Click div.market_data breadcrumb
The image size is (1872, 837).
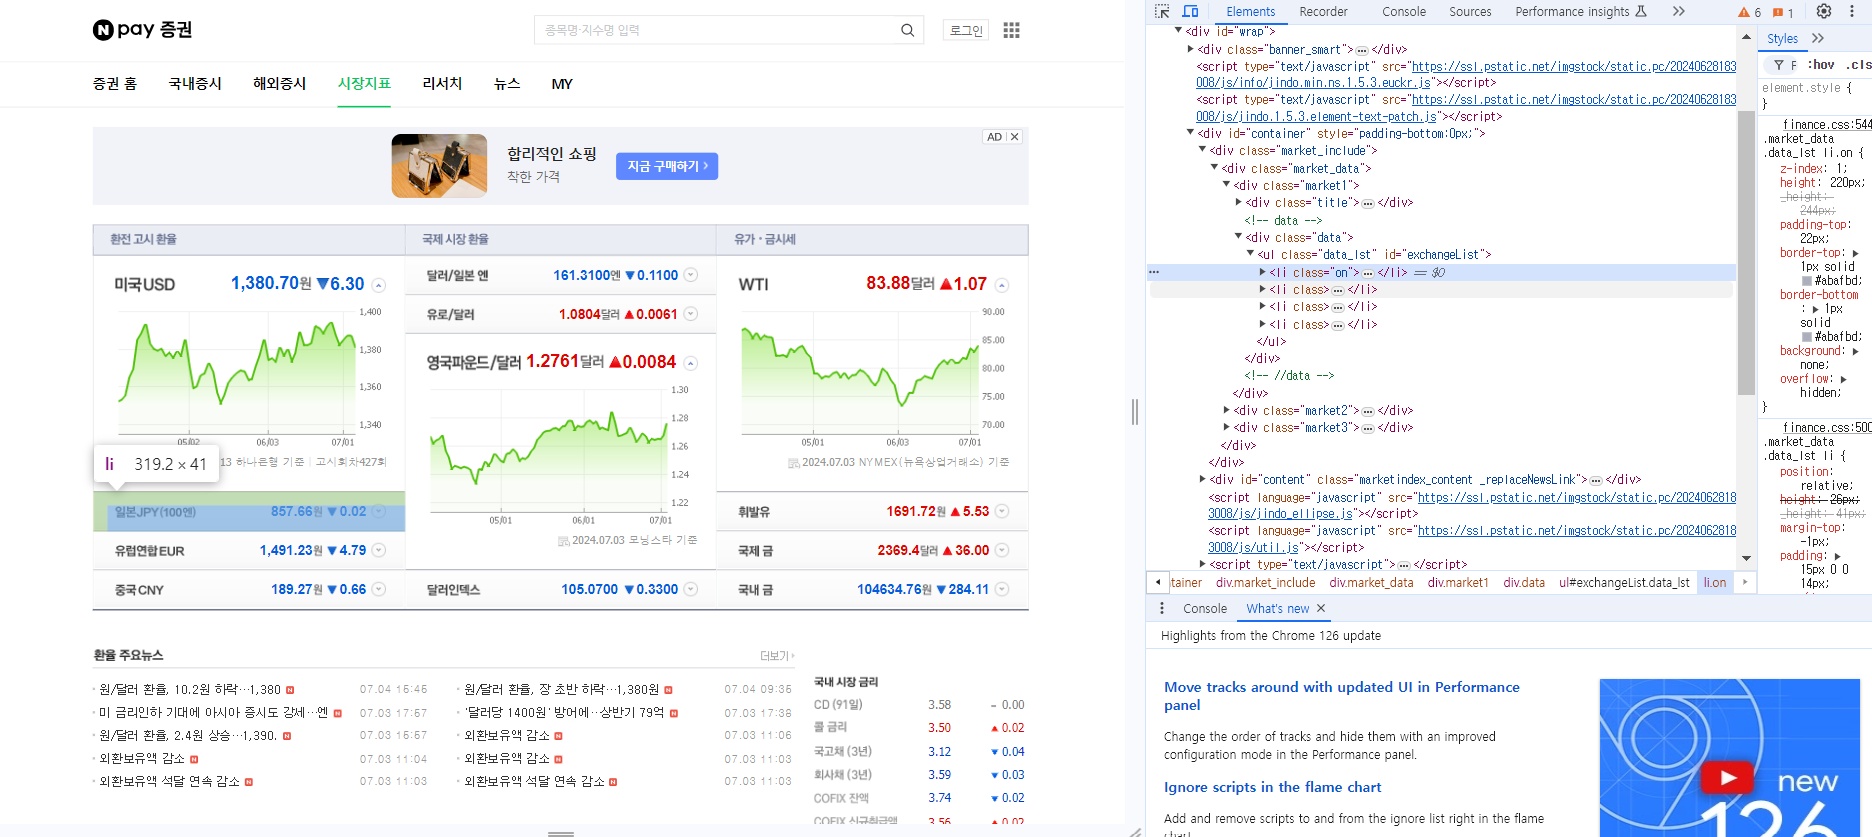pyautogui.click(x=1371, y=582)
